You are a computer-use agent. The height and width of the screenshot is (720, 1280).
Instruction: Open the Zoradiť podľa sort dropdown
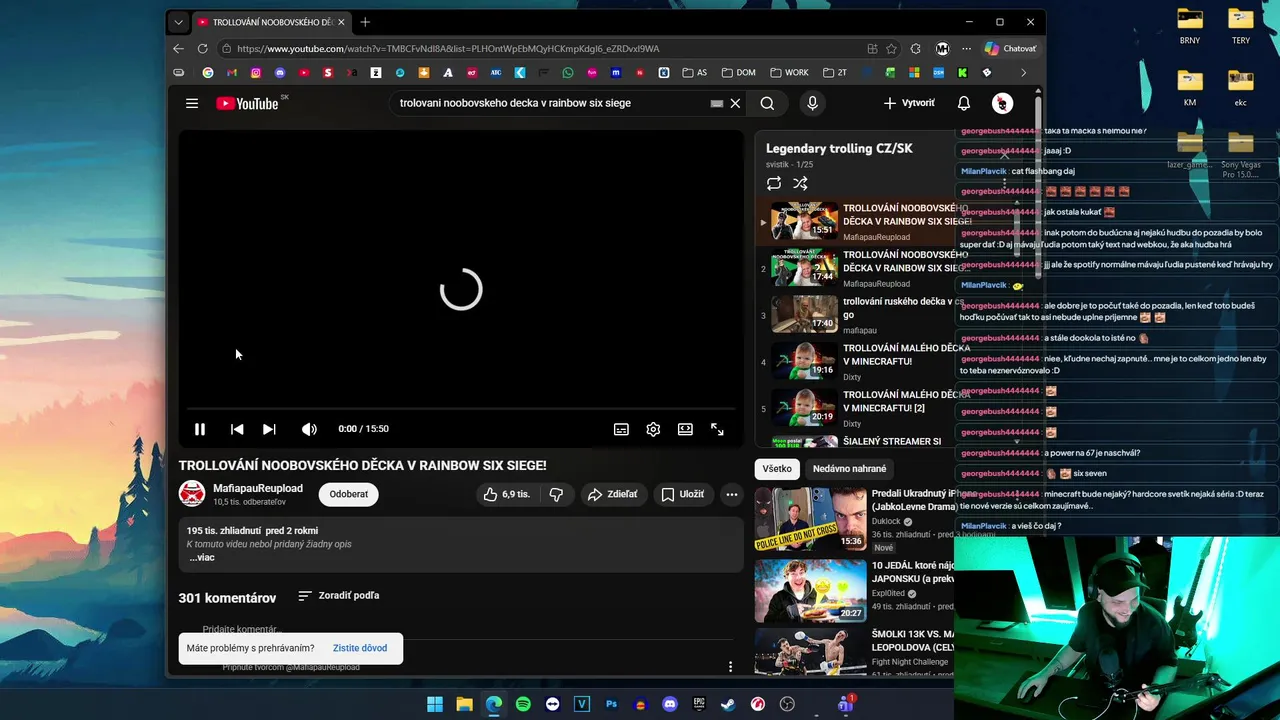339,596
